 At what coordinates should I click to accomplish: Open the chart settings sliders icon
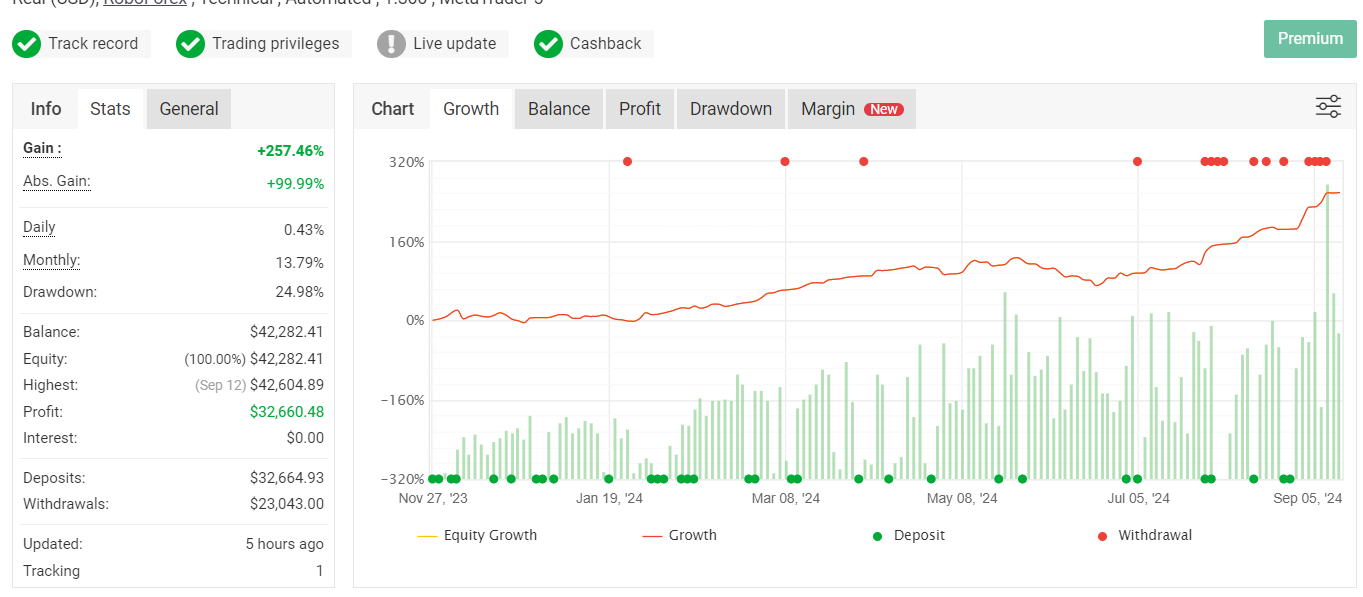pyautogui.click(x=1328, y=108)
